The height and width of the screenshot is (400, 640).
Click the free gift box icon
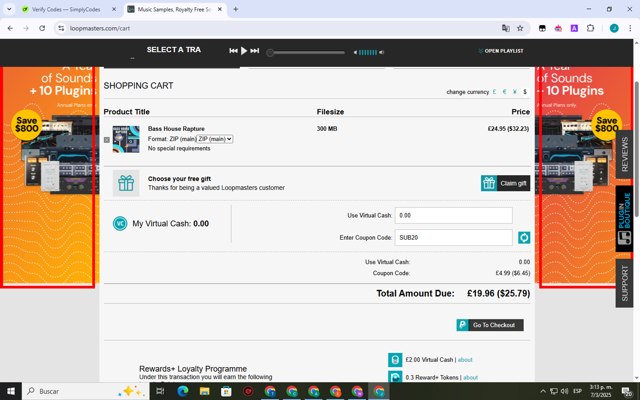126,183
